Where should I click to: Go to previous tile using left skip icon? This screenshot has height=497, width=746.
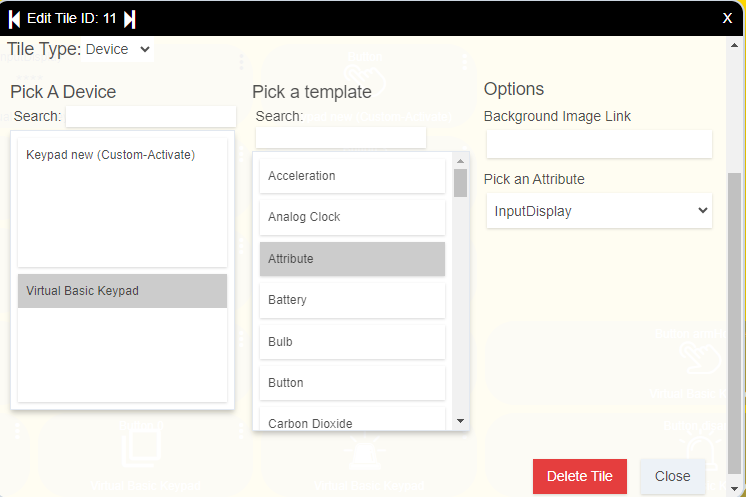point(15,19)
